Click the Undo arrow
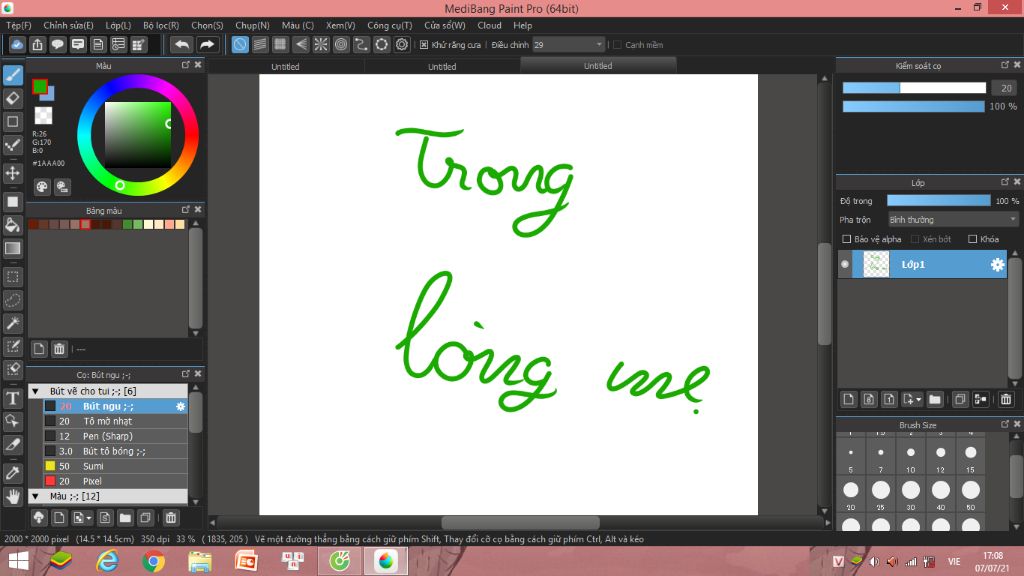The width and height of the screenshot is (1024, 576). pyautogui.click(x=181, y=44)
